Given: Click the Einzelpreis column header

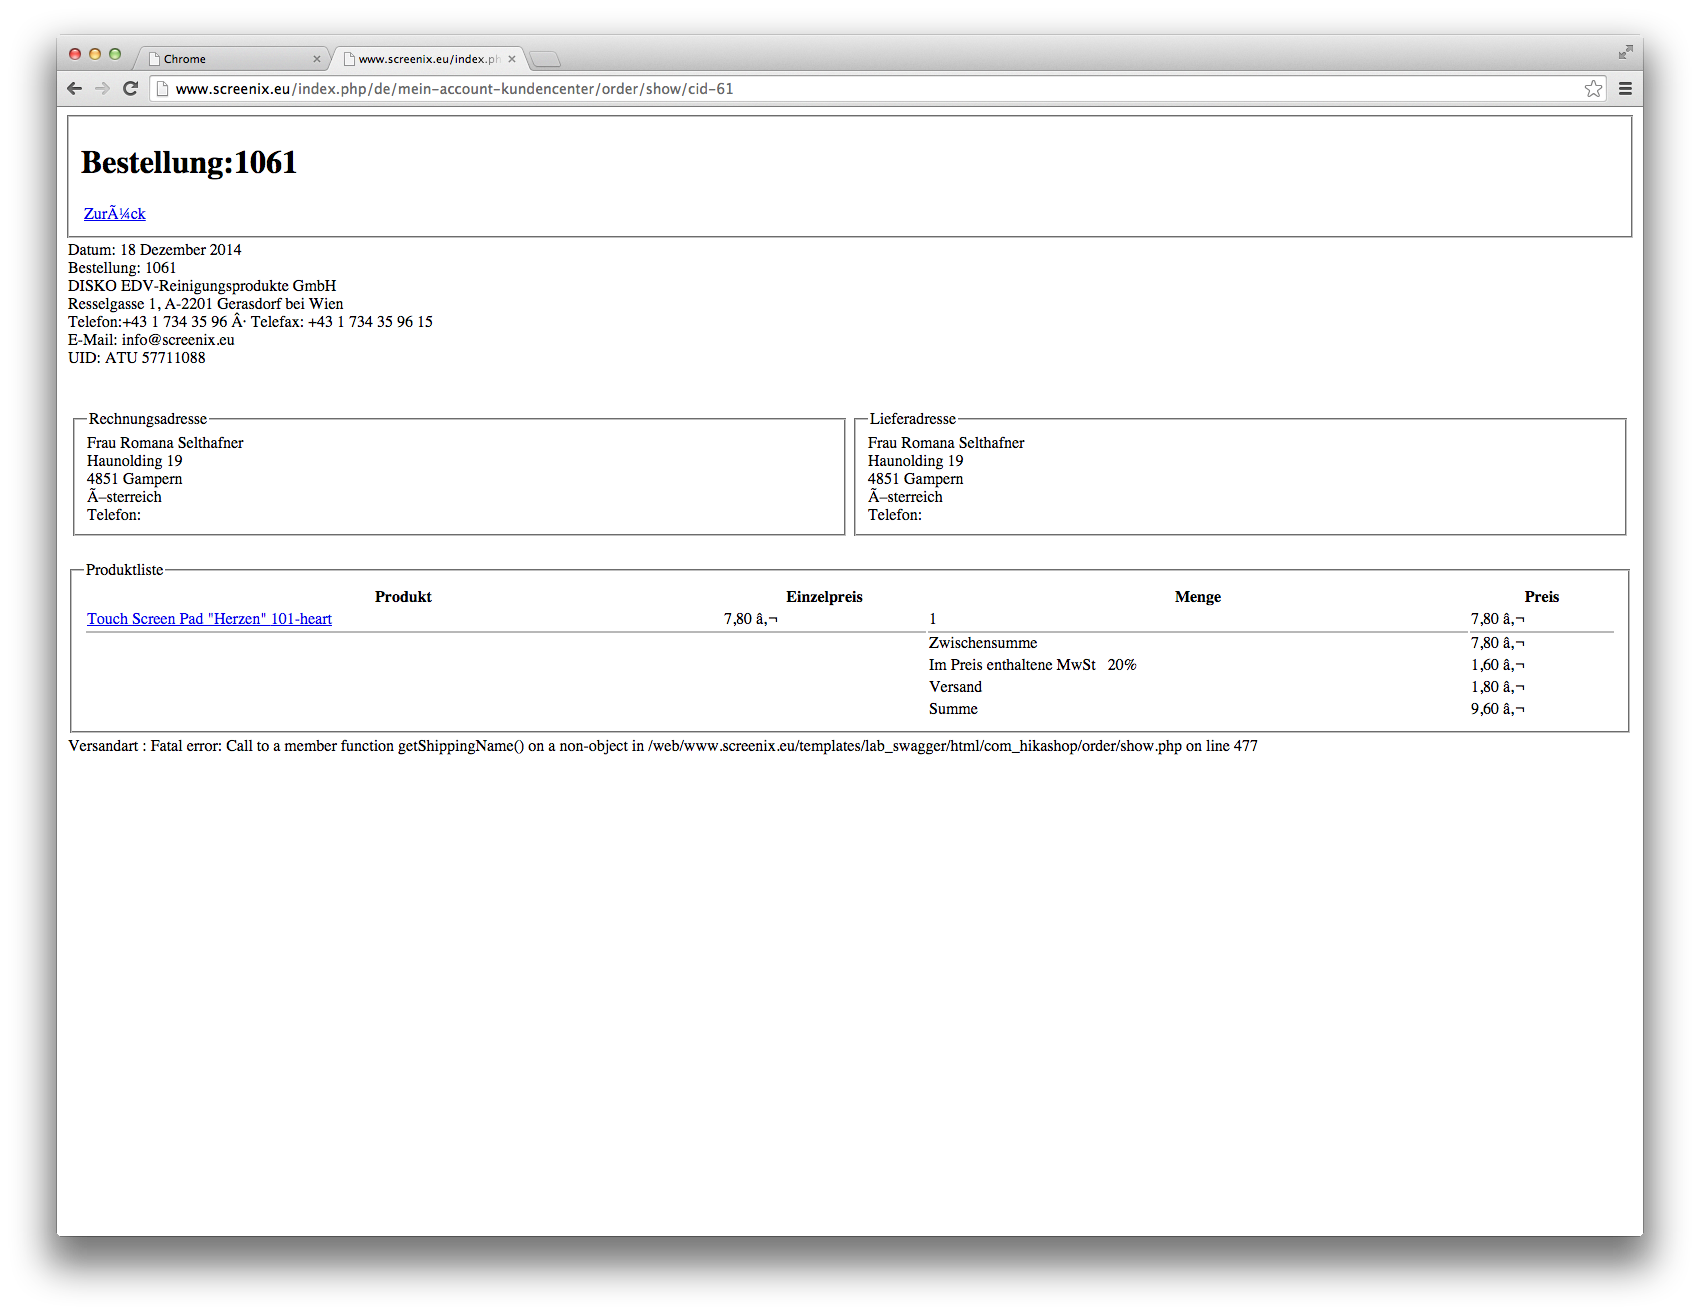Looking at the screenshot, I should pyautogui.click(x=824, y=597).
